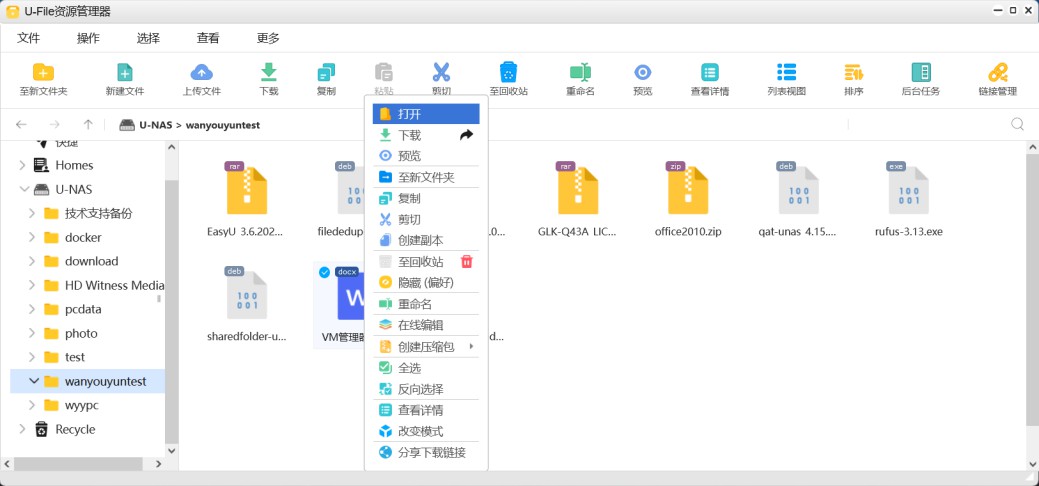The image size is (1039, 486).
Task: Navigate up one folder level
Action: 88,125
